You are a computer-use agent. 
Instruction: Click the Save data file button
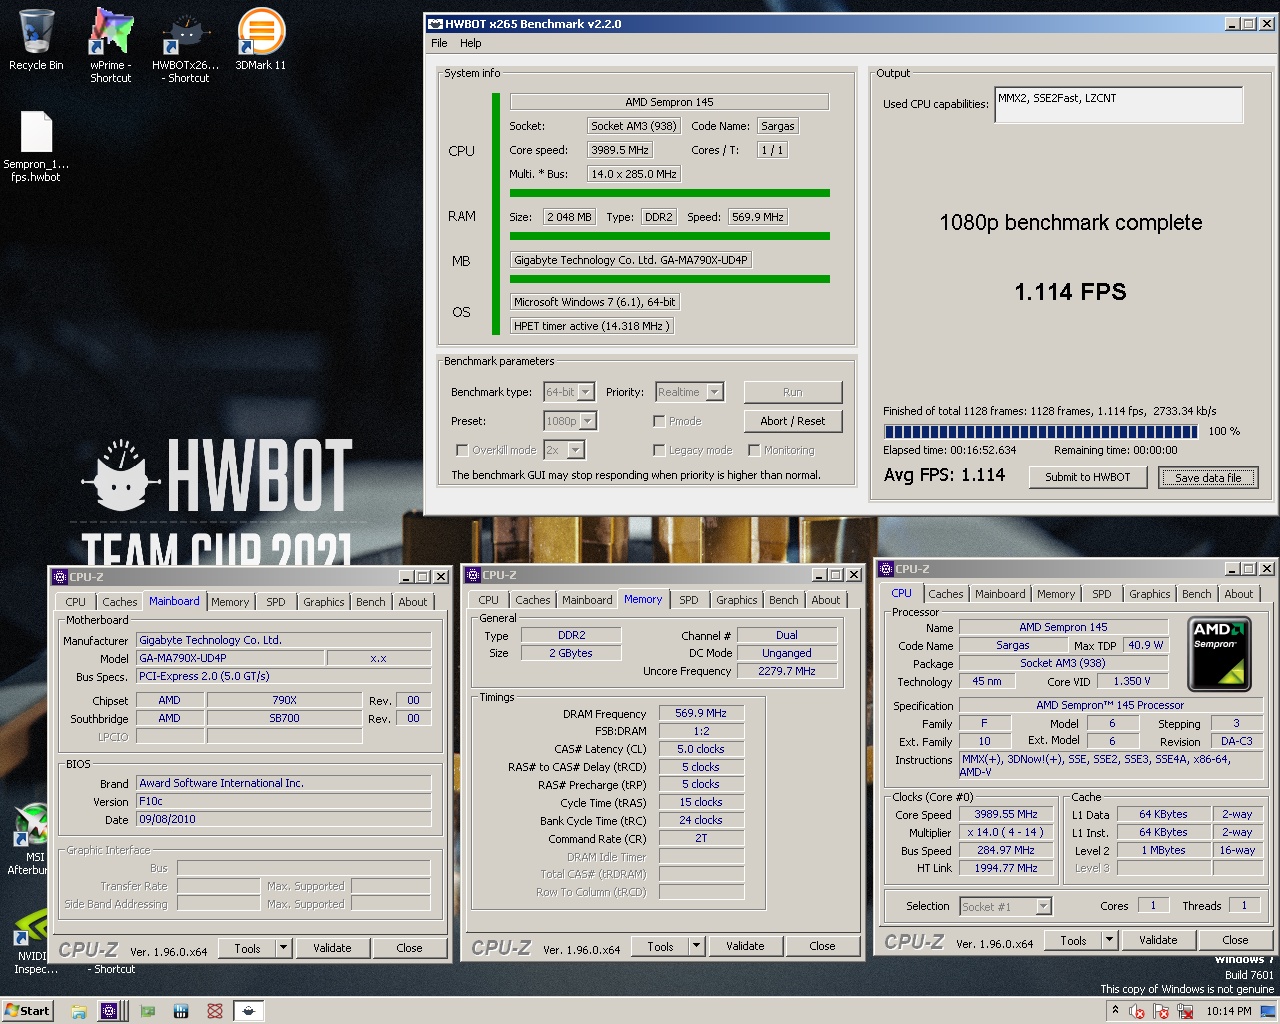(x=1208, y=477)
